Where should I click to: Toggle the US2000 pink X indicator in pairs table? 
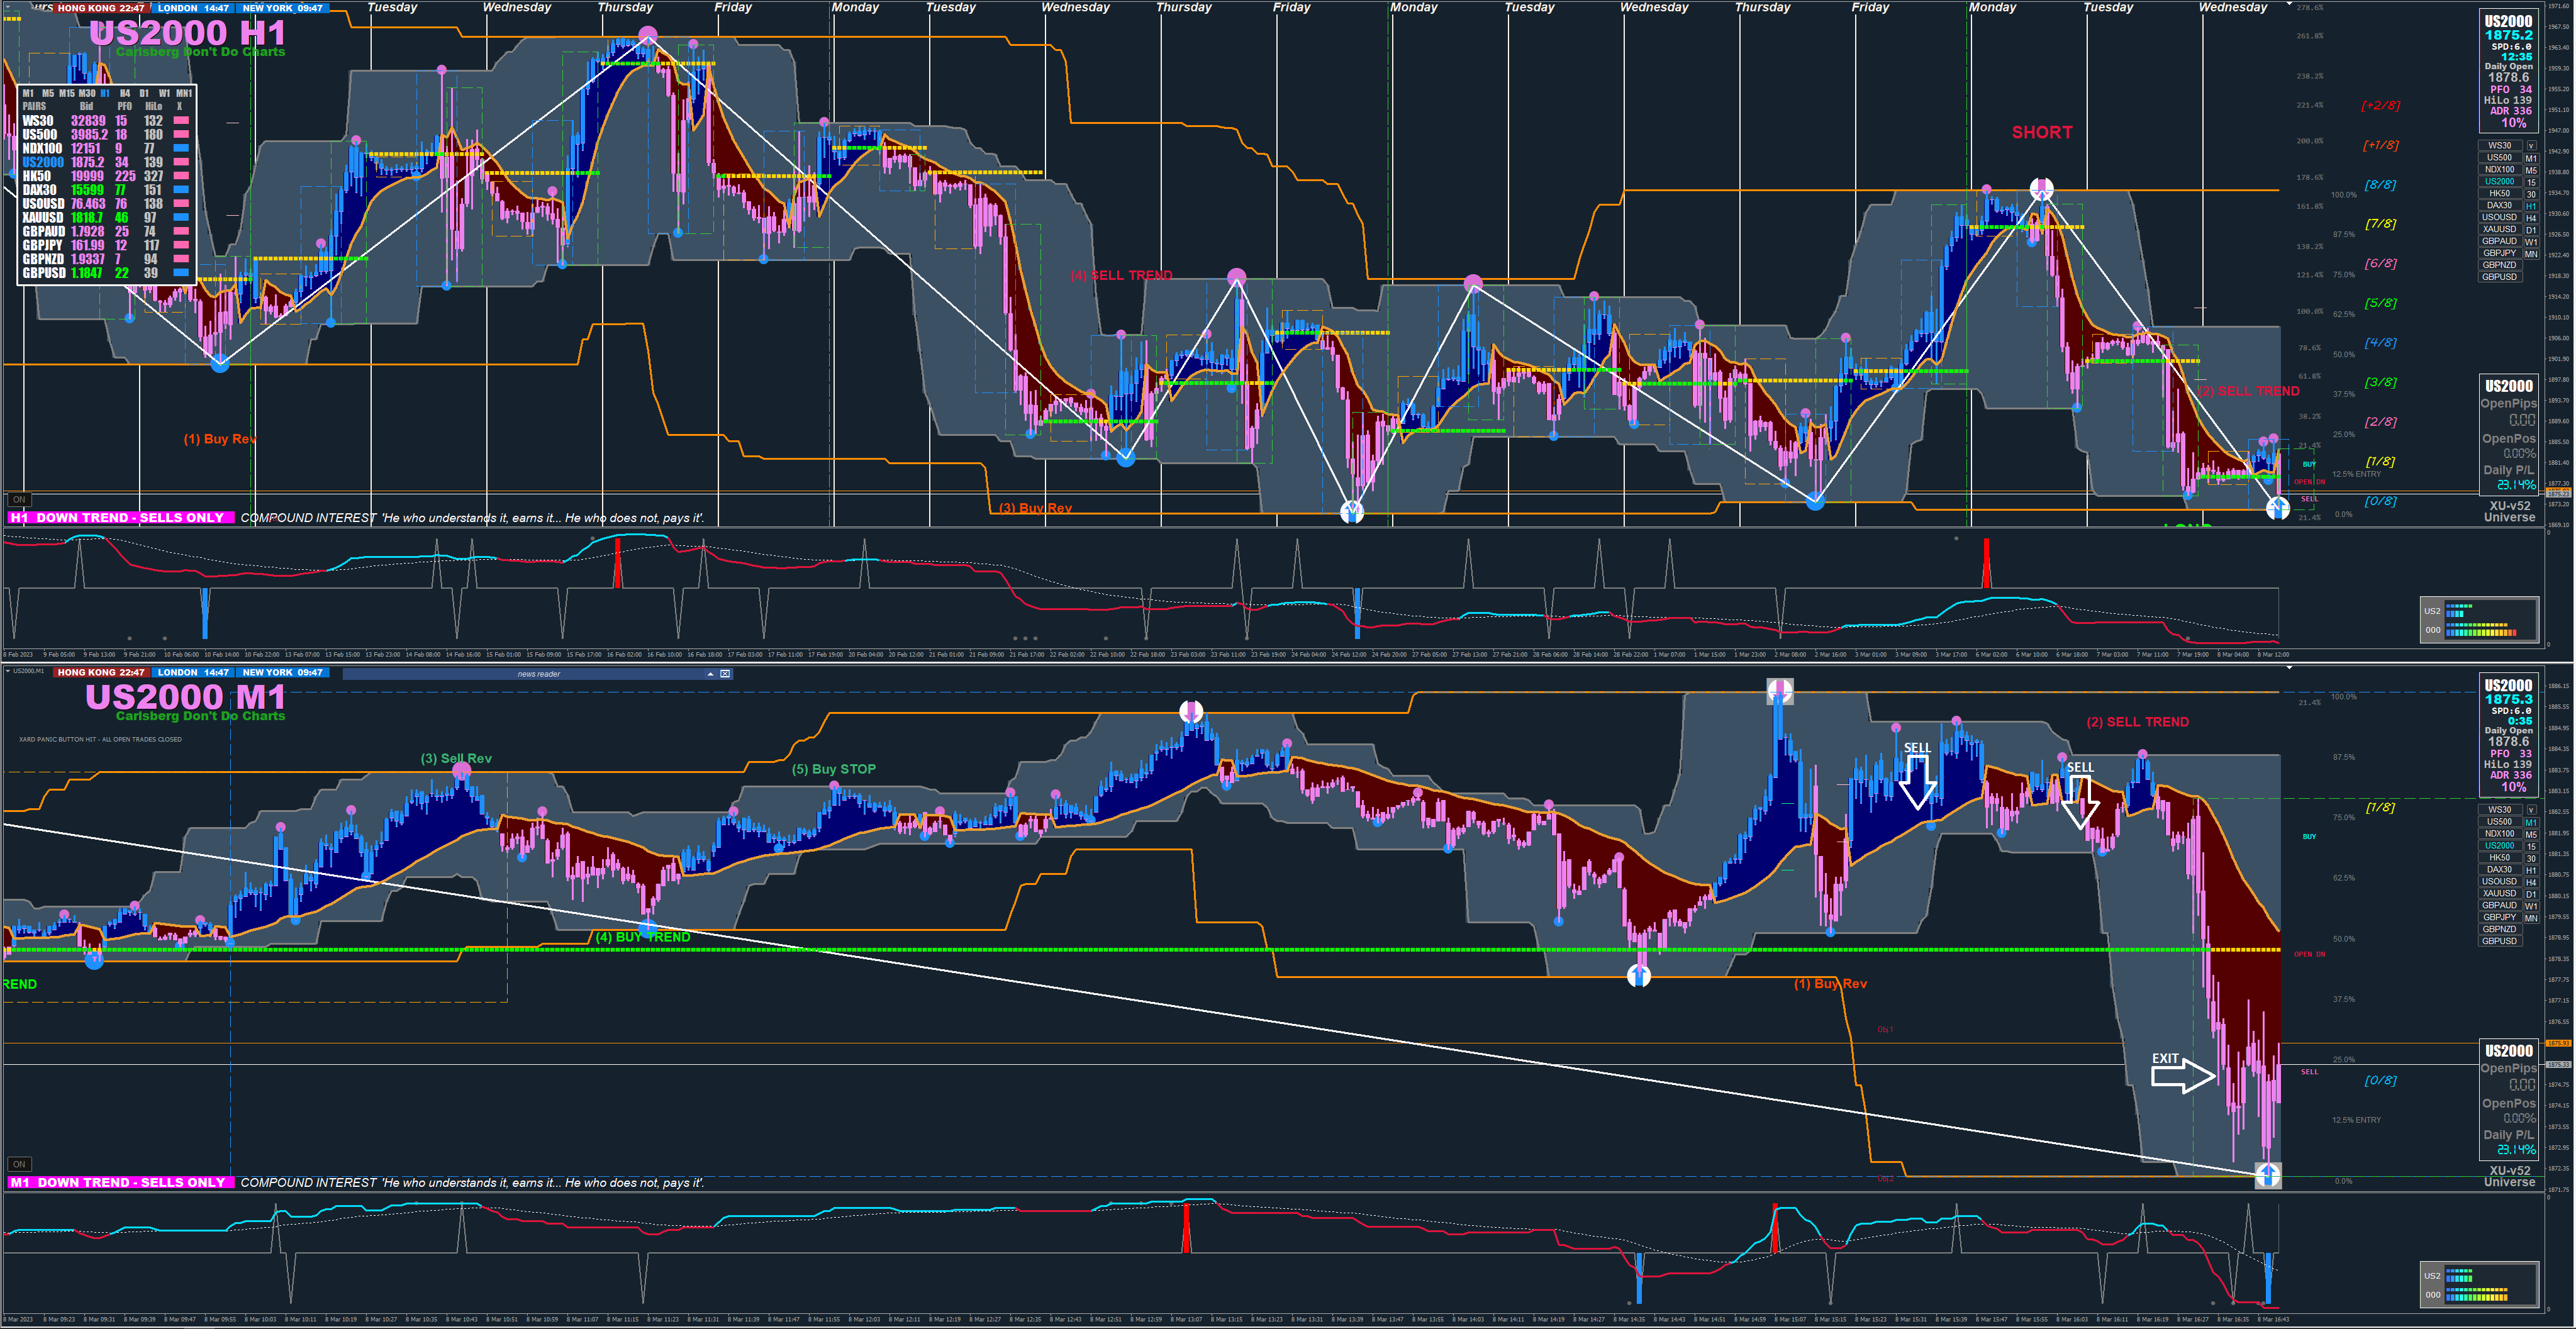[x=181, y=162]
